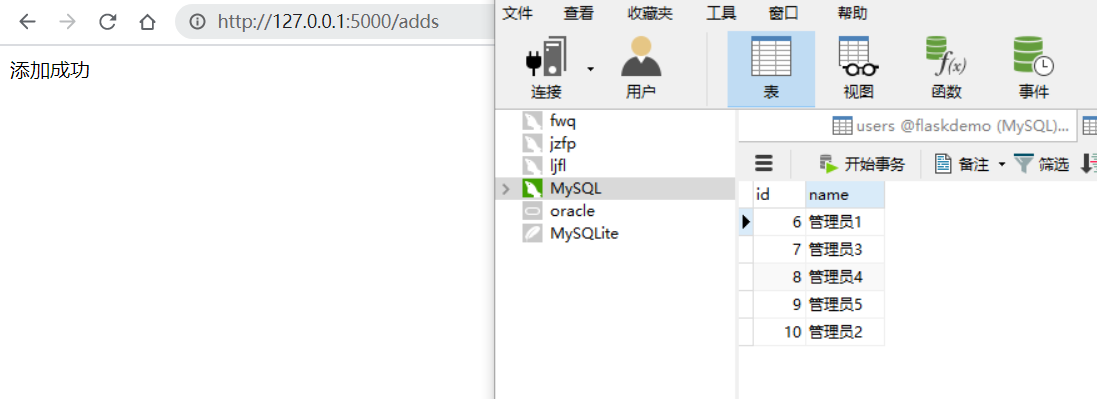Click the cell 管理员2

845,331
